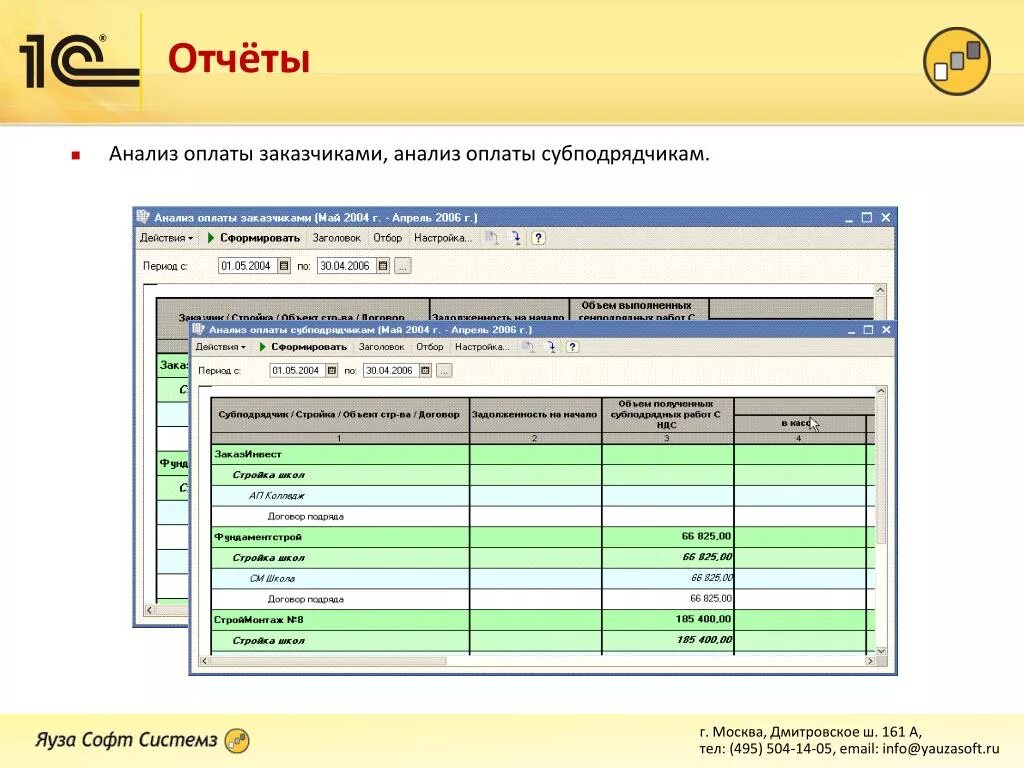Click report icon in customers window title bar
The image size is (1024, 768).
tap(142, 217)
